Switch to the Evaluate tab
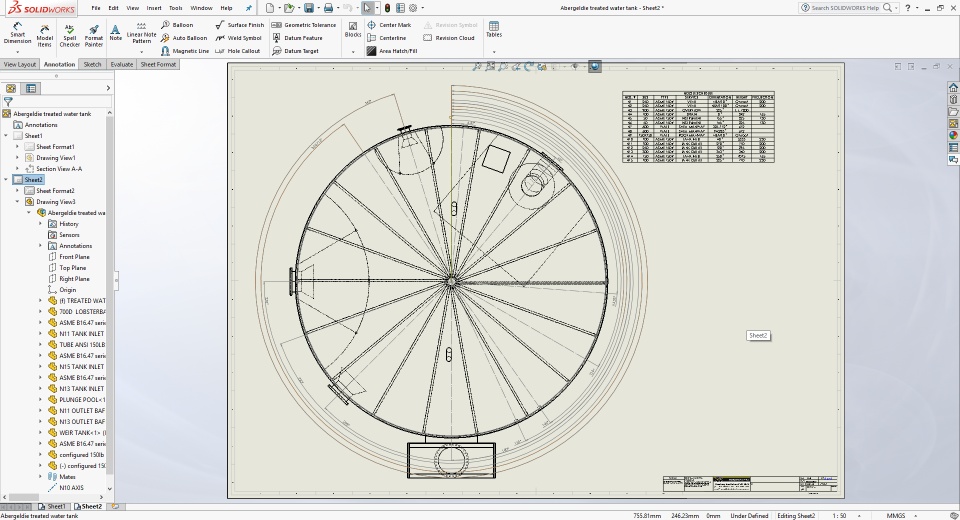Image resolution: width=960 pixels, height=520 pixels. pyautogui.click(x=122, y=64)
